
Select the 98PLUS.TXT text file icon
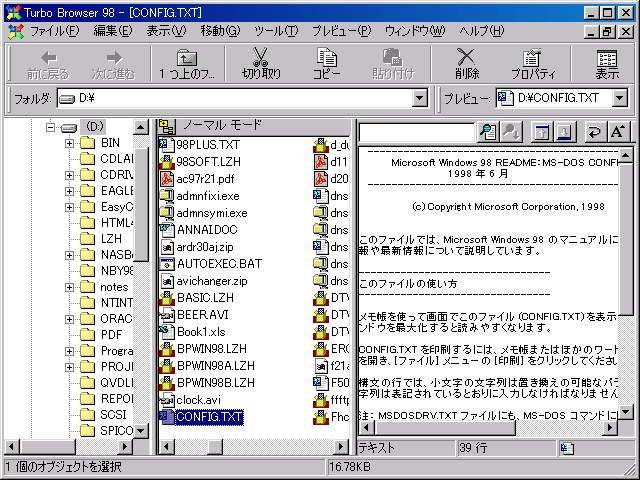(x=166, y=144)
